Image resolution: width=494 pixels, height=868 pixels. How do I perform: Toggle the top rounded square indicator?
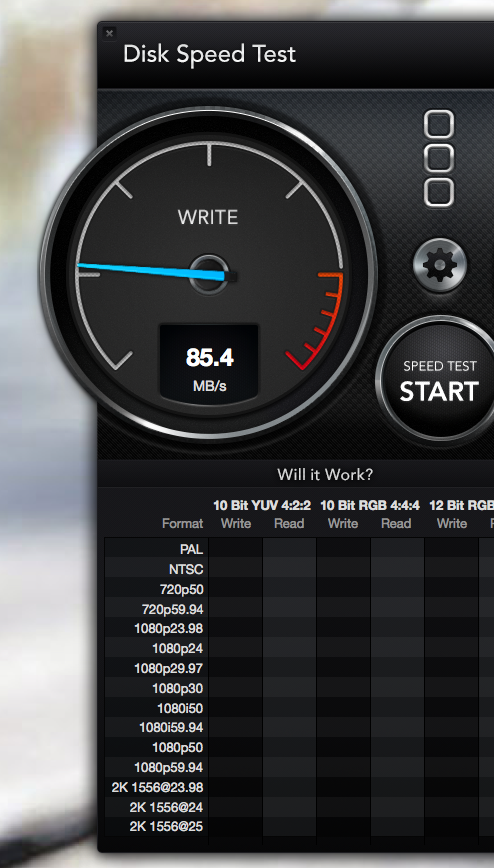[x=439, y=124]
